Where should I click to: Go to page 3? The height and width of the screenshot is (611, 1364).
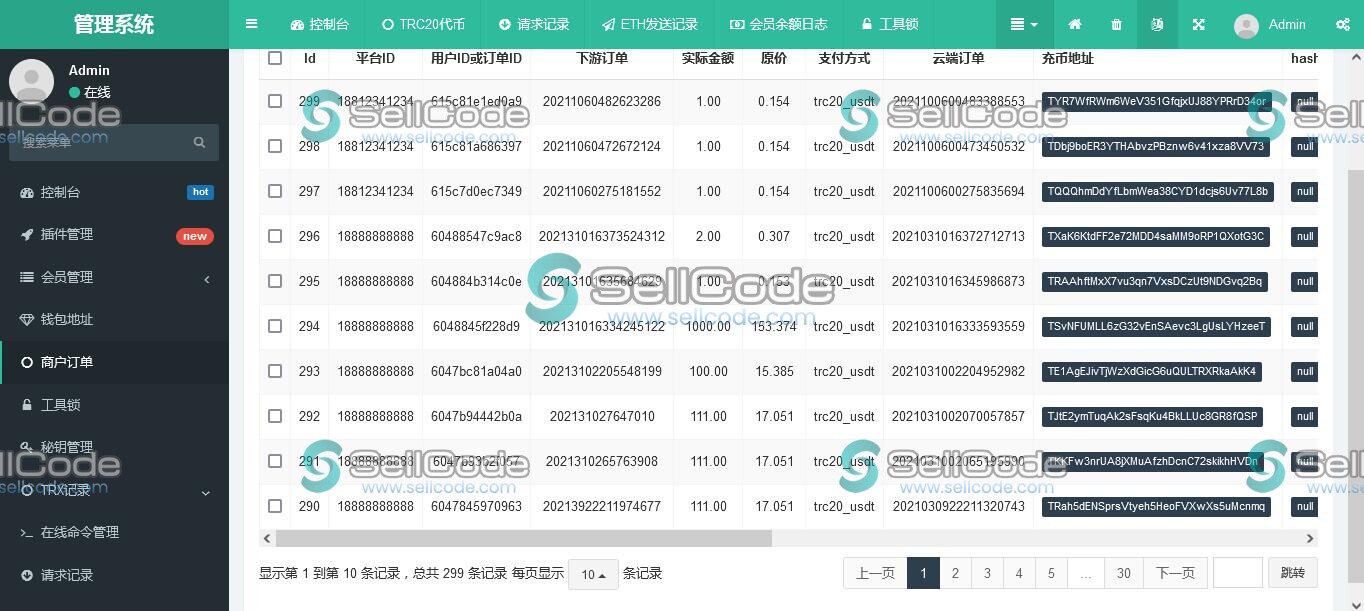pyautogui.click(x=987, y=573)
